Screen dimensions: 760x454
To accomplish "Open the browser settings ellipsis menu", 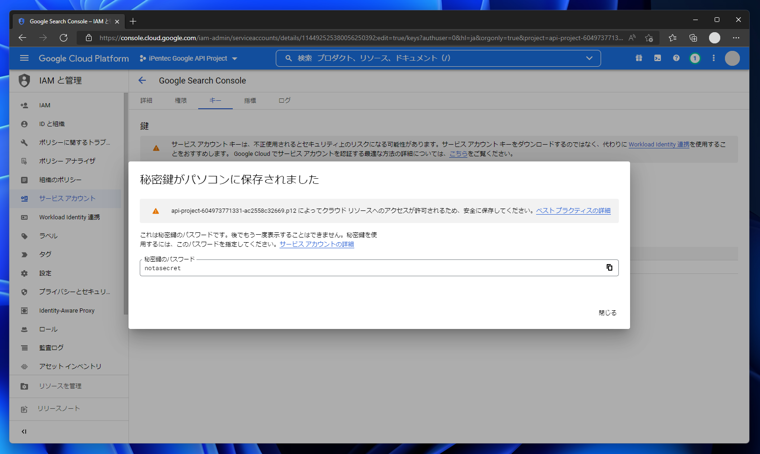I will click(x=736, y=38).
